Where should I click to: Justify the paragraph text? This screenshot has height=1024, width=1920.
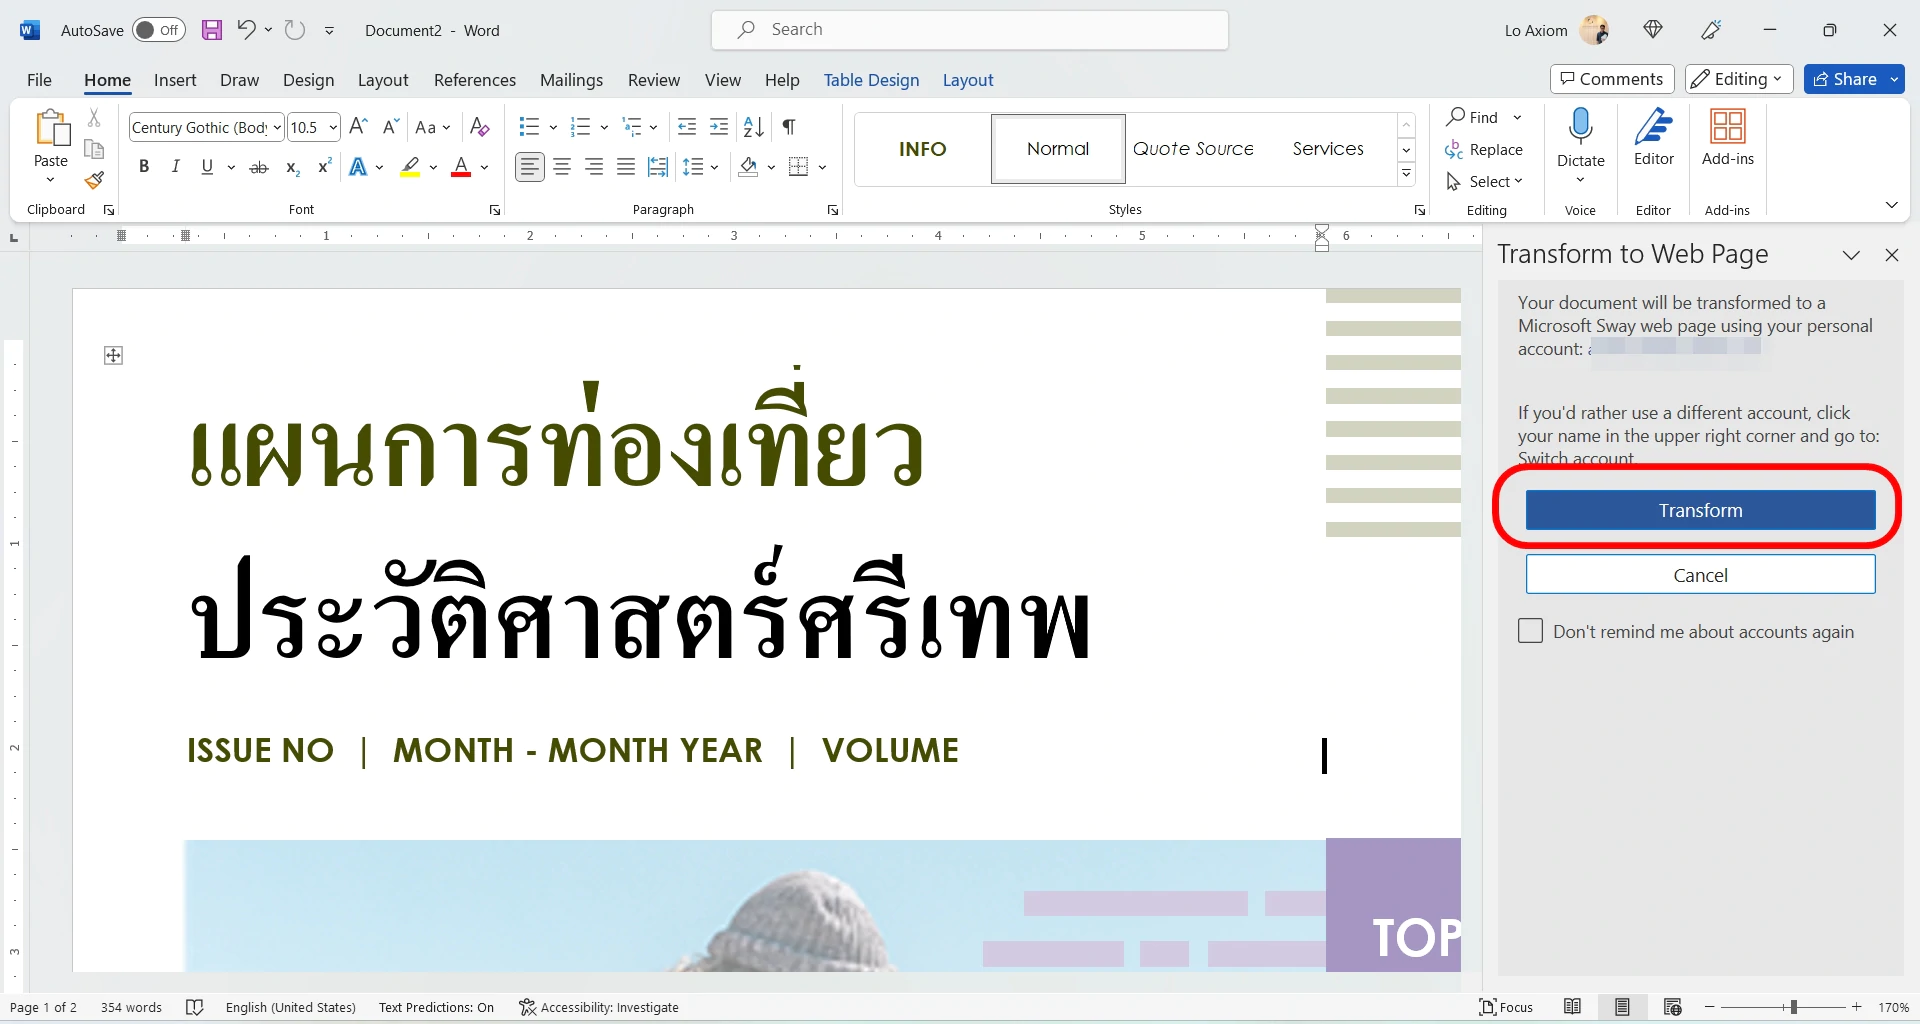[626, 167]
